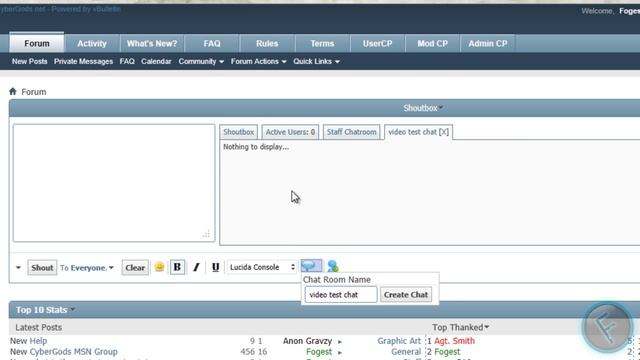Image resolution: width=640 pixels, height=360 pixels.
Task: Switch to the Shoutbox chat tab
Action: [238, 132]
